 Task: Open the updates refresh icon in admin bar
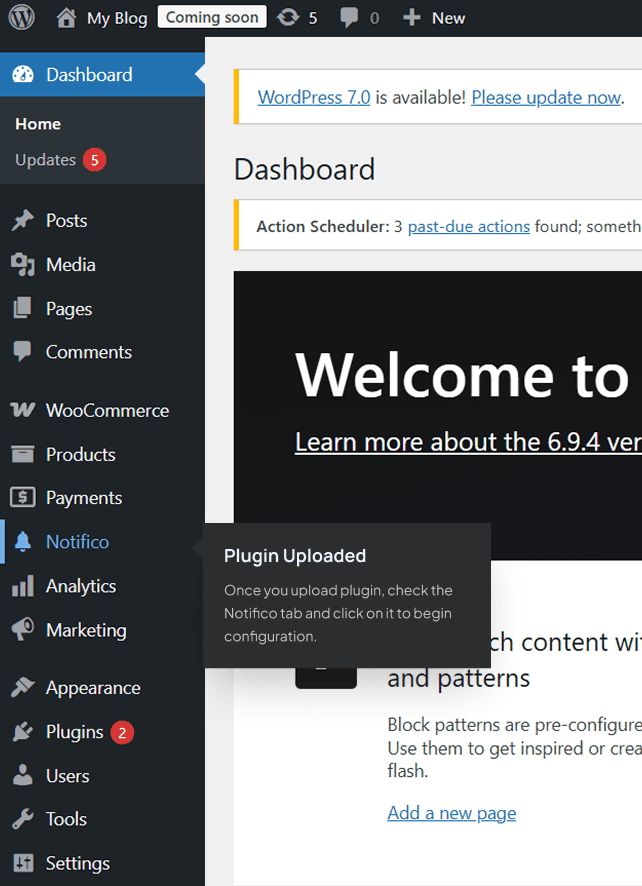(x=288, y=18)
